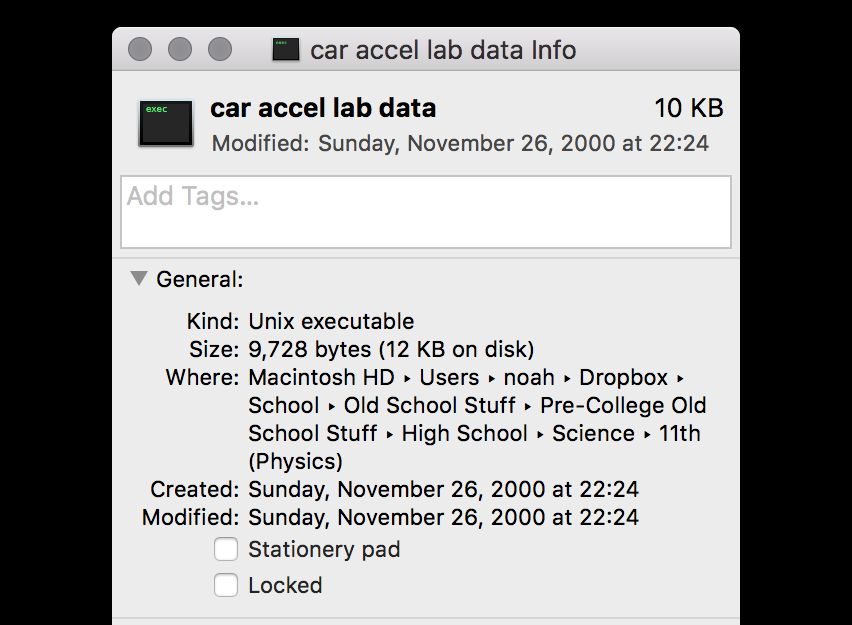This screenshot has height=625, width=852.
Task: Tick the Locked checkbox
Action: point(226,585)
